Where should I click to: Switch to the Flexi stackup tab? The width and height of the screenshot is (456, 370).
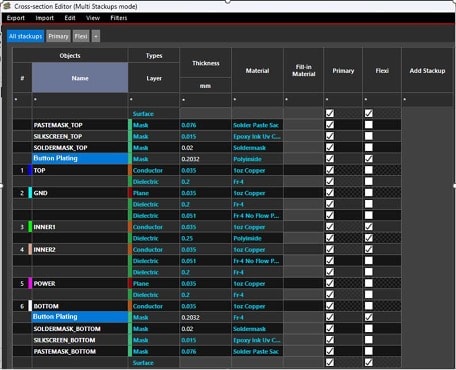pos(81,36)
